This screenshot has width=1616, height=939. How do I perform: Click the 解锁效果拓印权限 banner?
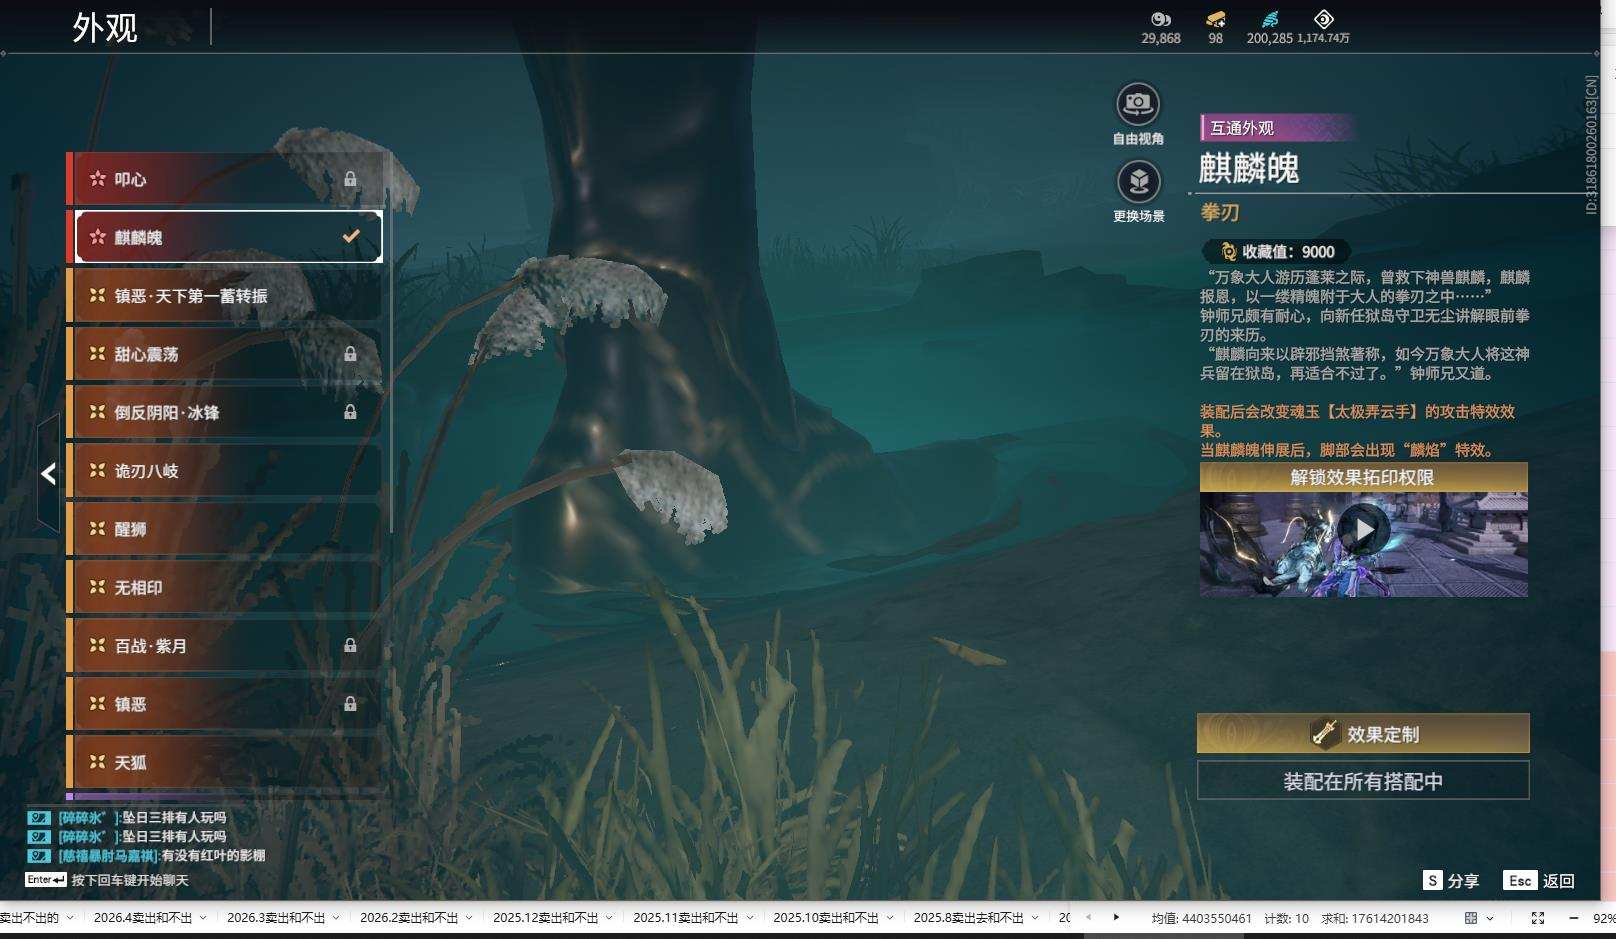pyautogui.click(x=1363, y=477)
